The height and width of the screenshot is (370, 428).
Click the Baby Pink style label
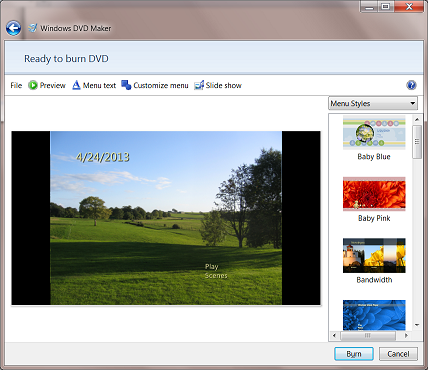click(x=374, y=218)
